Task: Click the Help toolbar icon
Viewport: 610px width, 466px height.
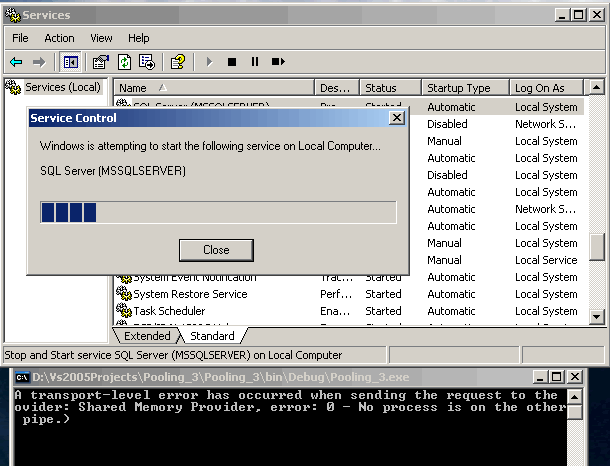Action: coord(177,62)
